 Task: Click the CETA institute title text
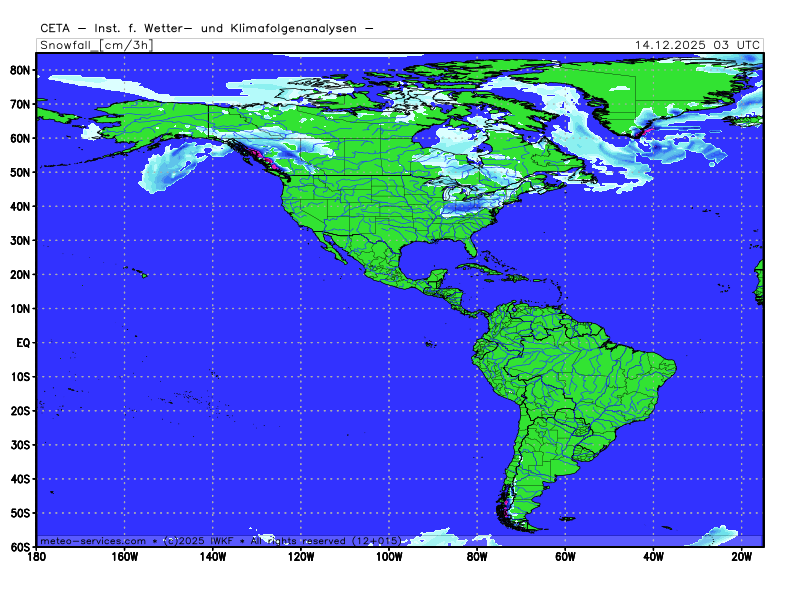(x=207, y=28)
